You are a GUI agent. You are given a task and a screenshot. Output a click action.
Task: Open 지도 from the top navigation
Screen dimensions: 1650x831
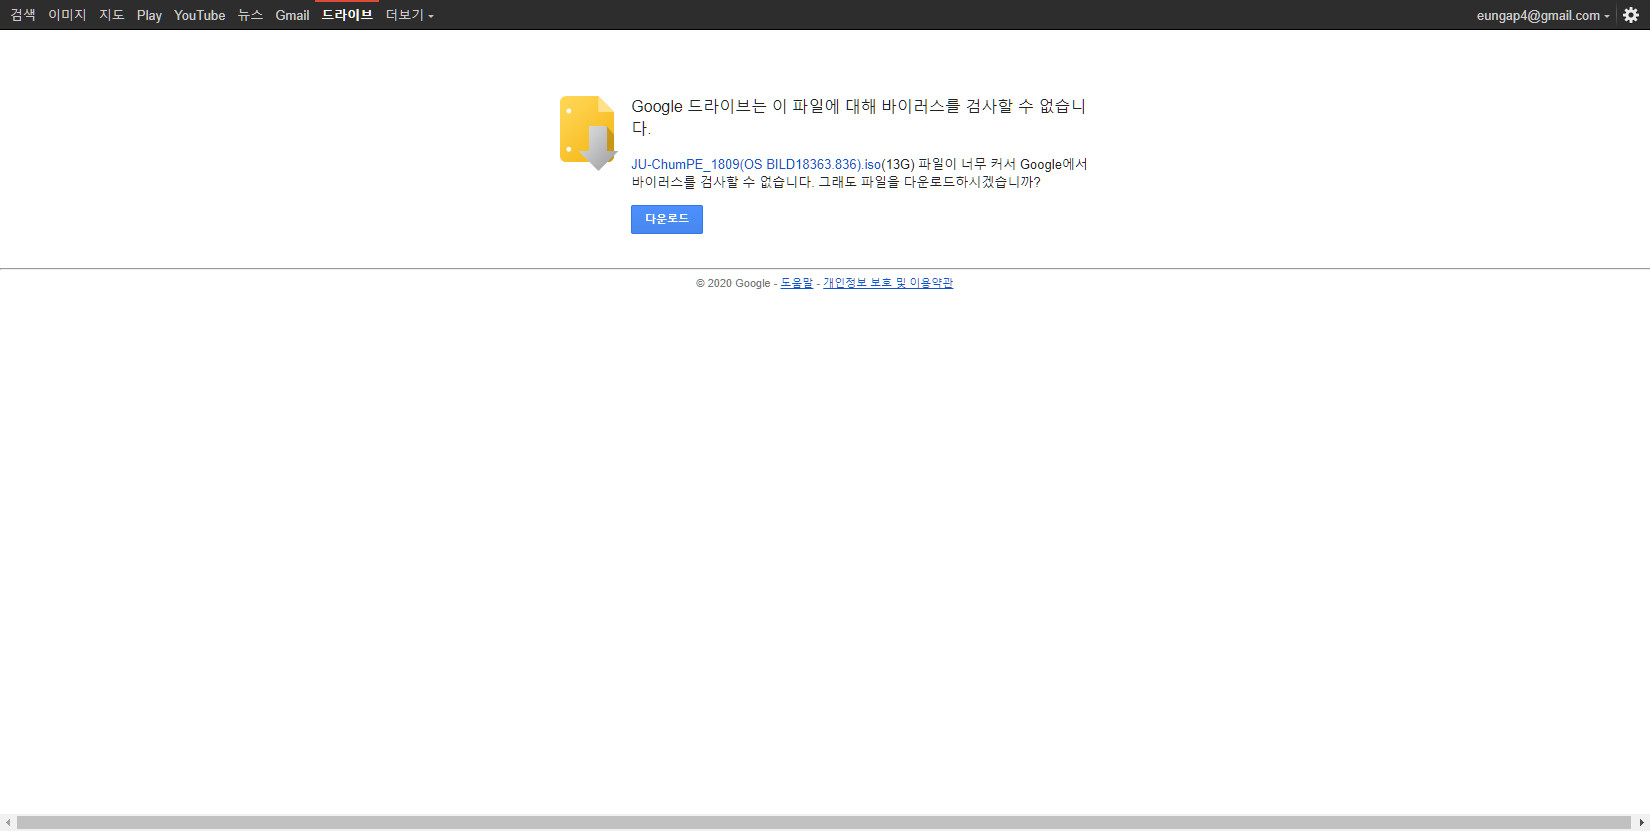(112, 15)
